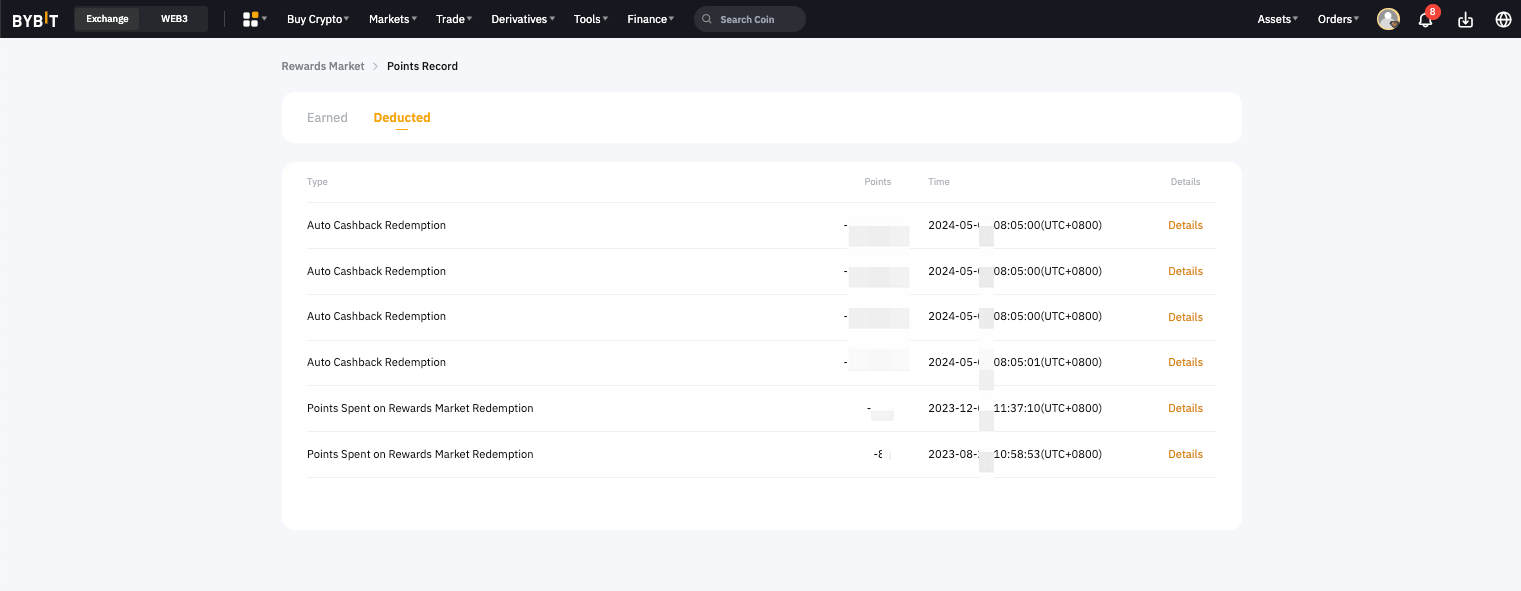Go back to Rewards Market breadcrumb
Image resolution: width=1521 pixels, height=591 pixels.
[x=323, y=66]
